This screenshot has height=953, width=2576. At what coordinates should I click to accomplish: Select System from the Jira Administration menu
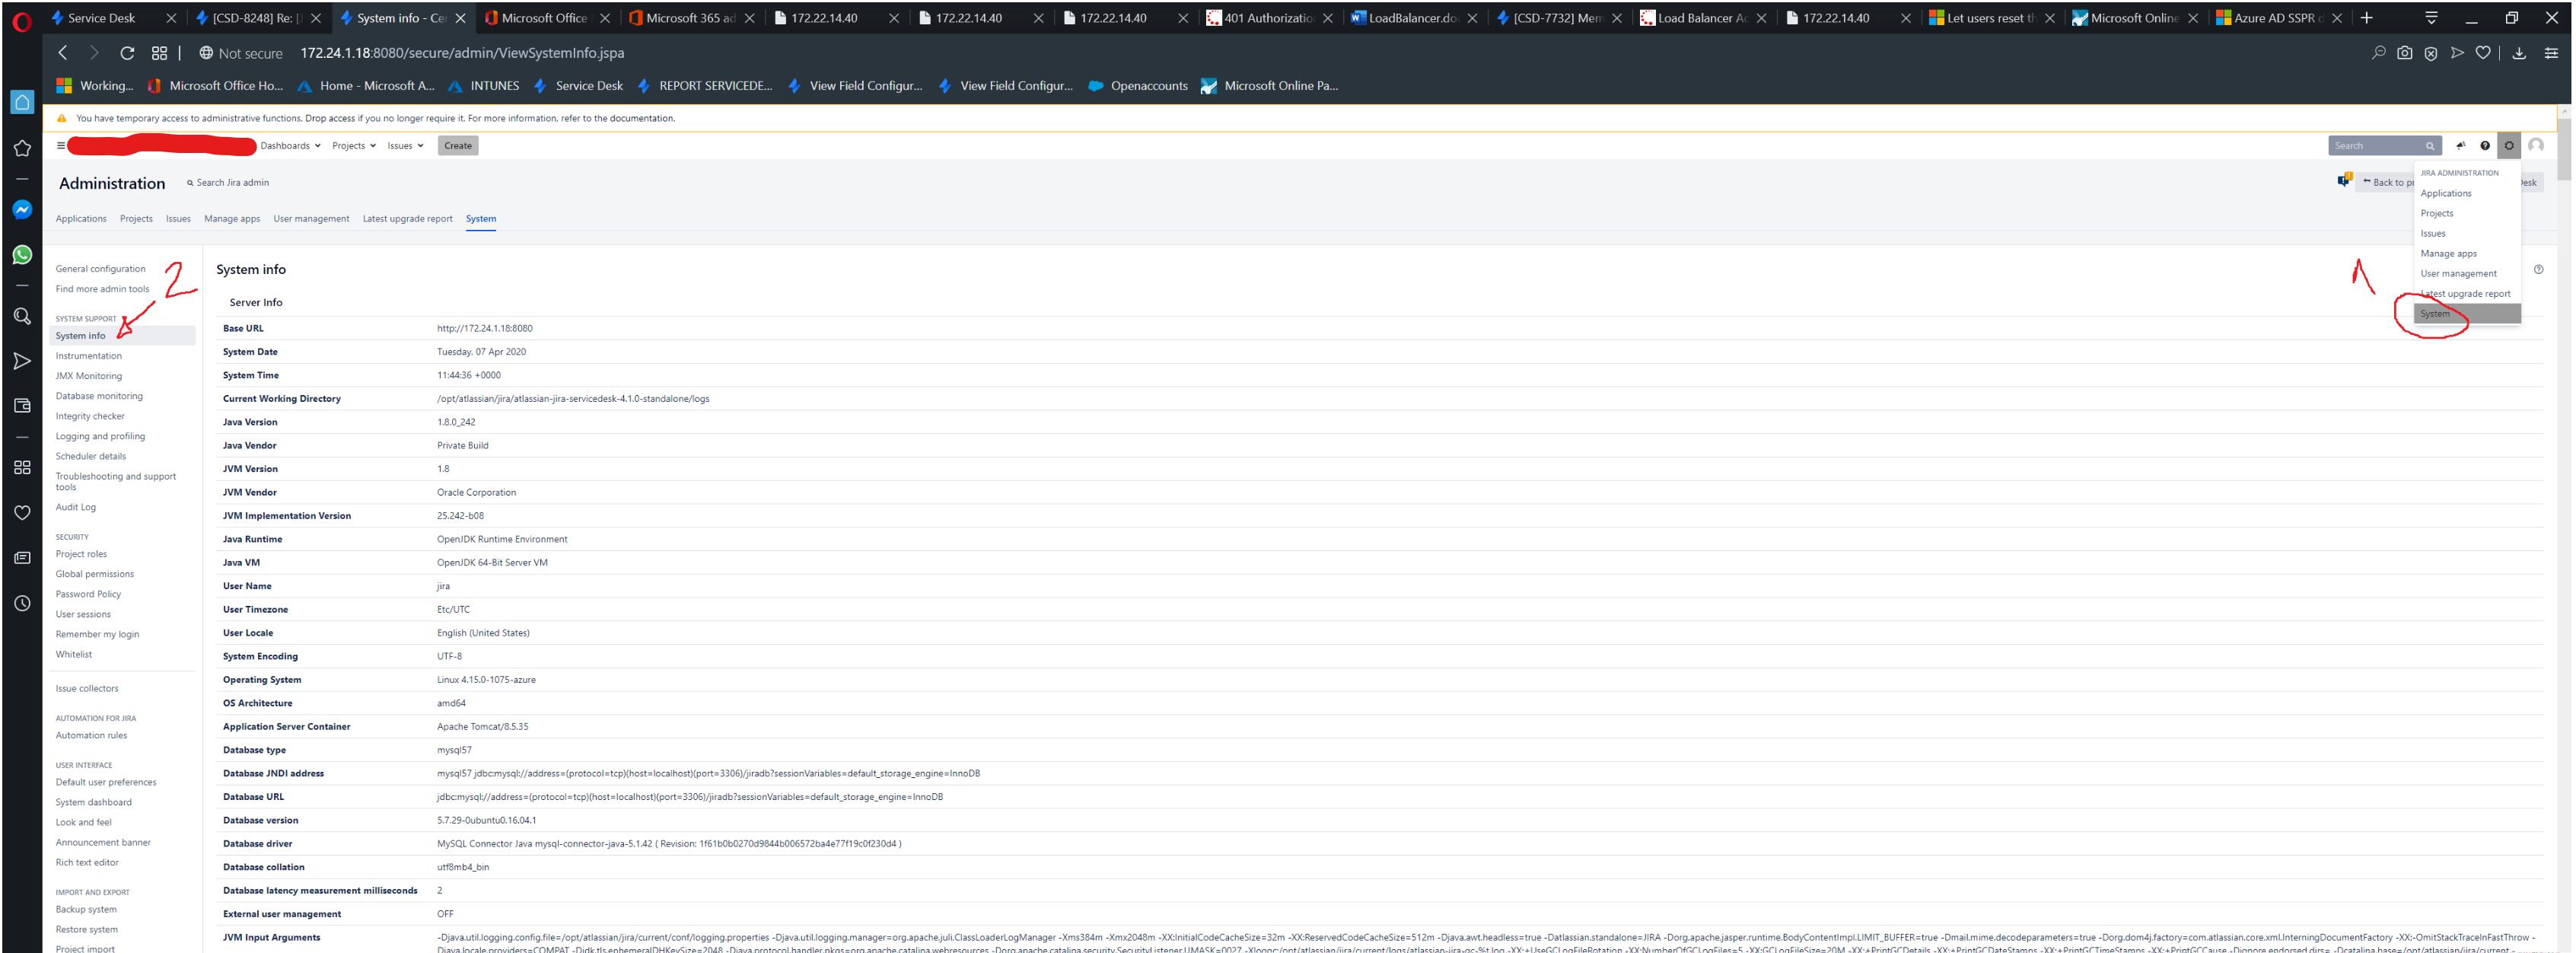point(2436,313)
